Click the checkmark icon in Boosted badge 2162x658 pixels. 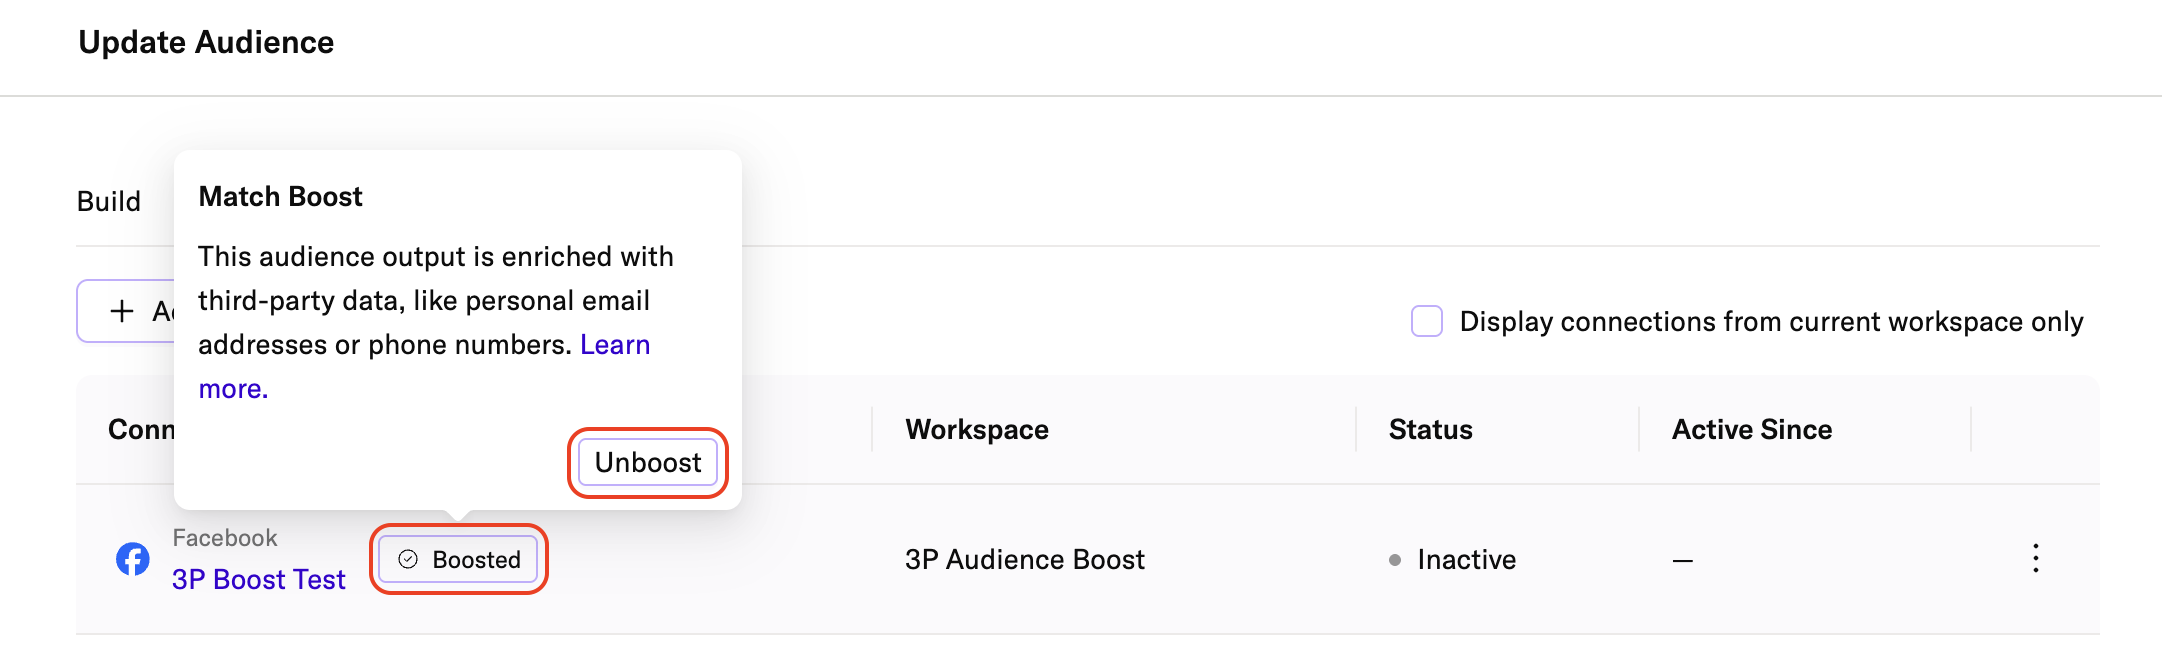tap(408, 559)
